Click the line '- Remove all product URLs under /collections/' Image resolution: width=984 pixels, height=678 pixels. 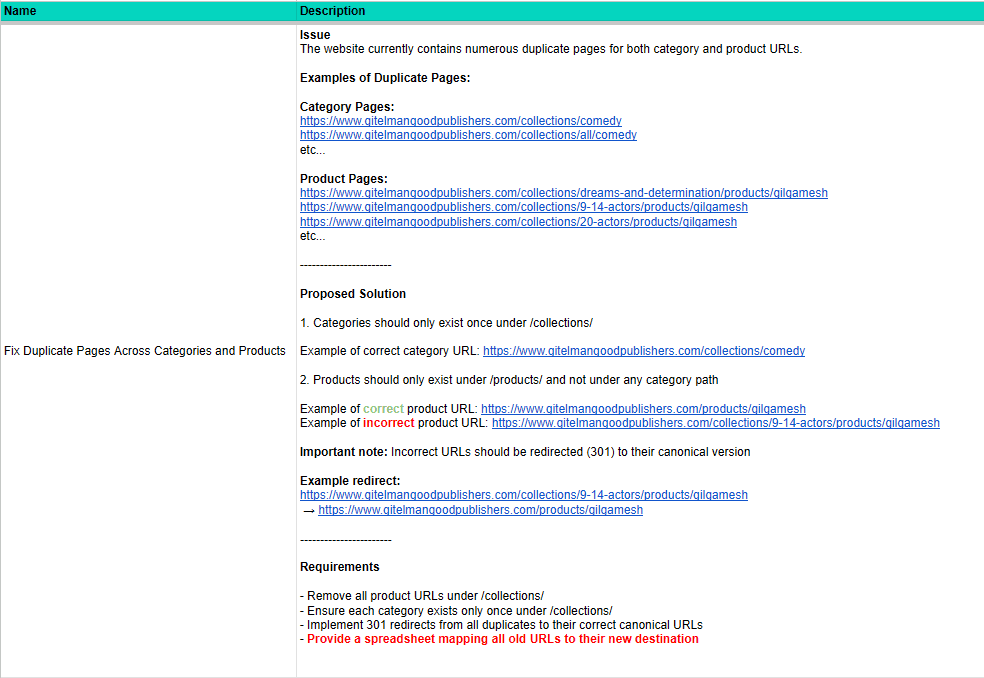coord(422,596)
